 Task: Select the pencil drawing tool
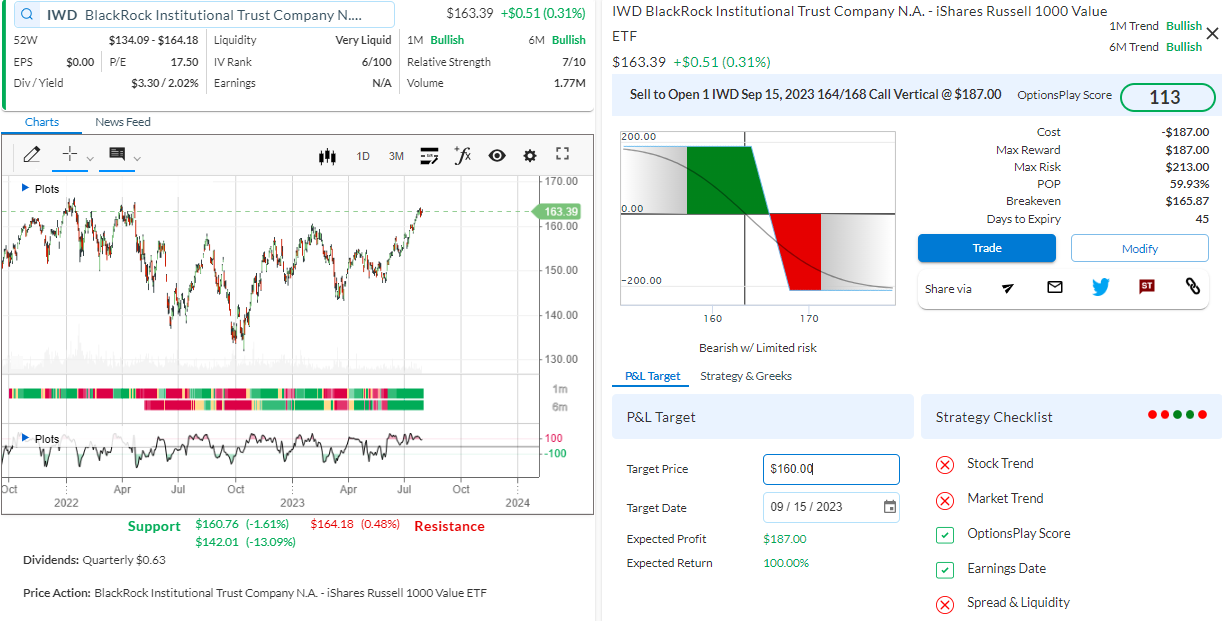pyautogui.click(x=31, y=155)
